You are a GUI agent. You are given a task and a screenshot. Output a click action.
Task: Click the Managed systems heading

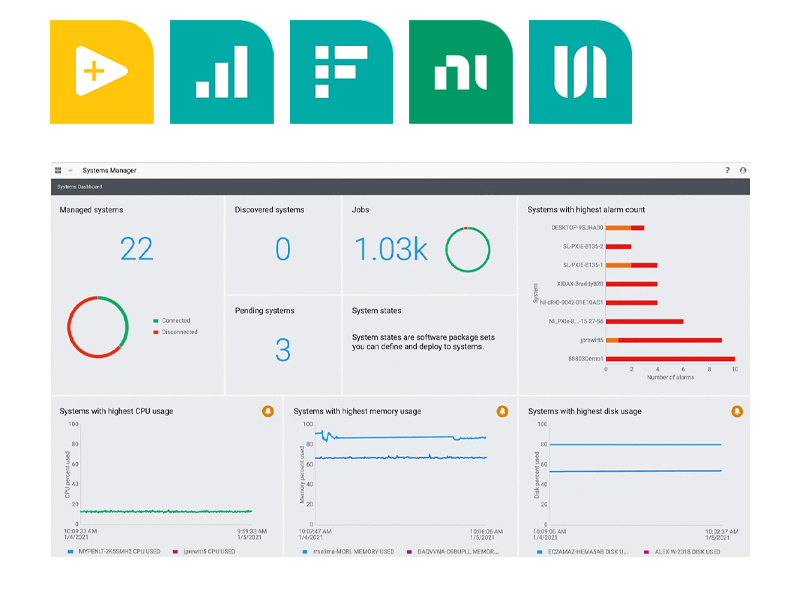pyautogui.click(x=91, y=210)
